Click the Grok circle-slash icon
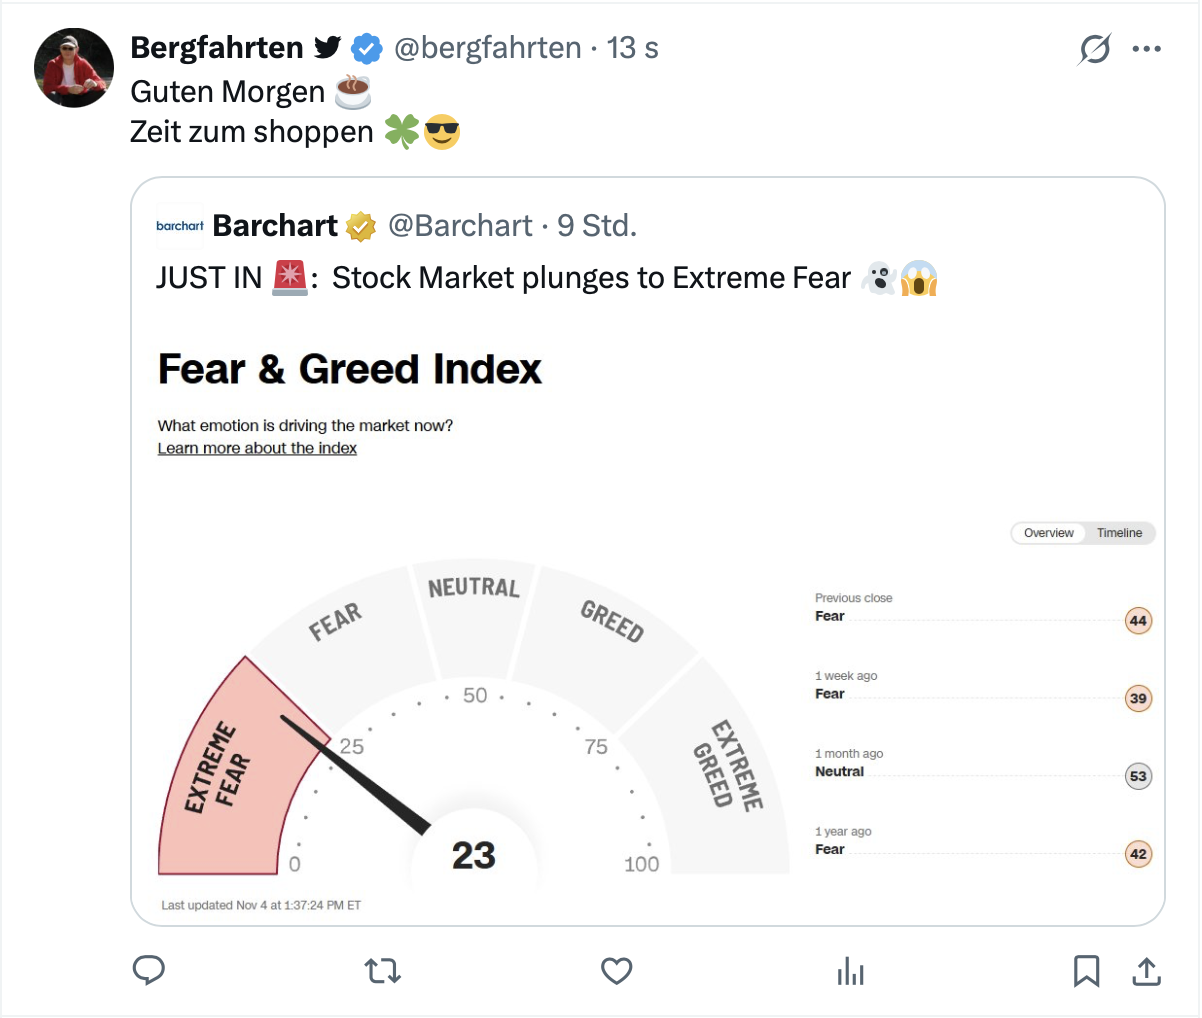 [1095, 48]
